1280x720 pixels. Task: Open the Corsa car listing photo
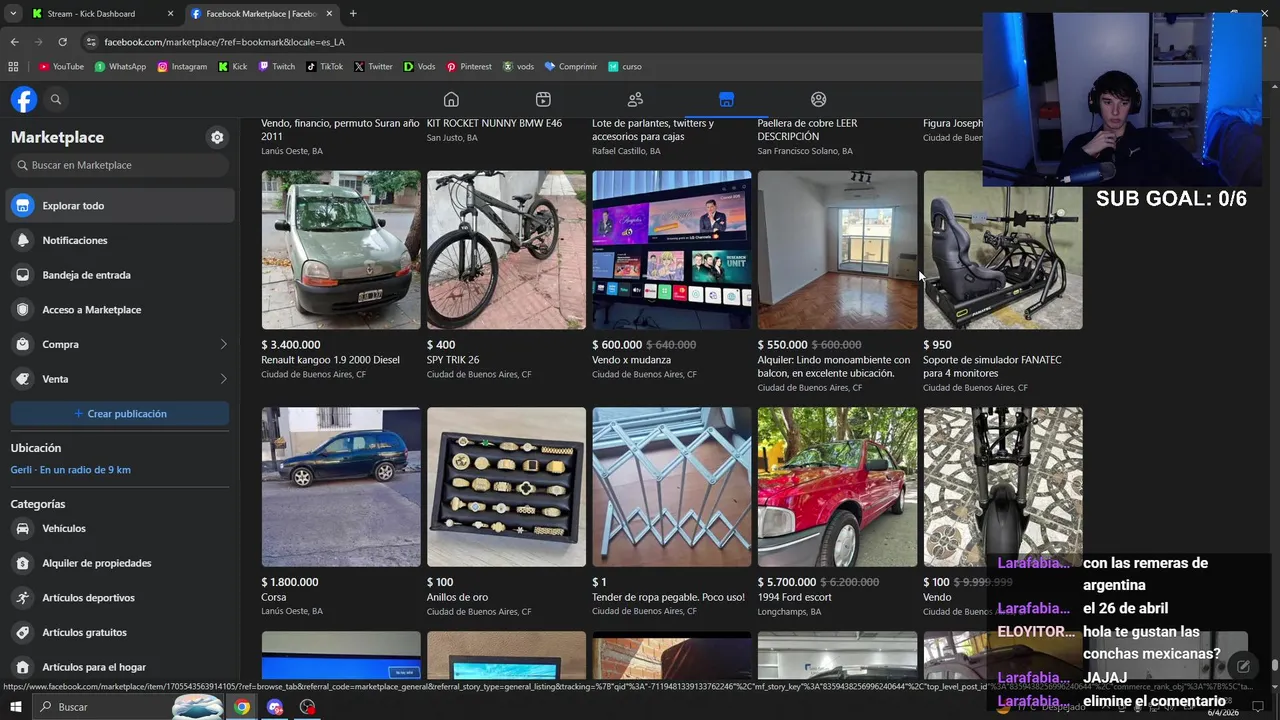point(341,487)
